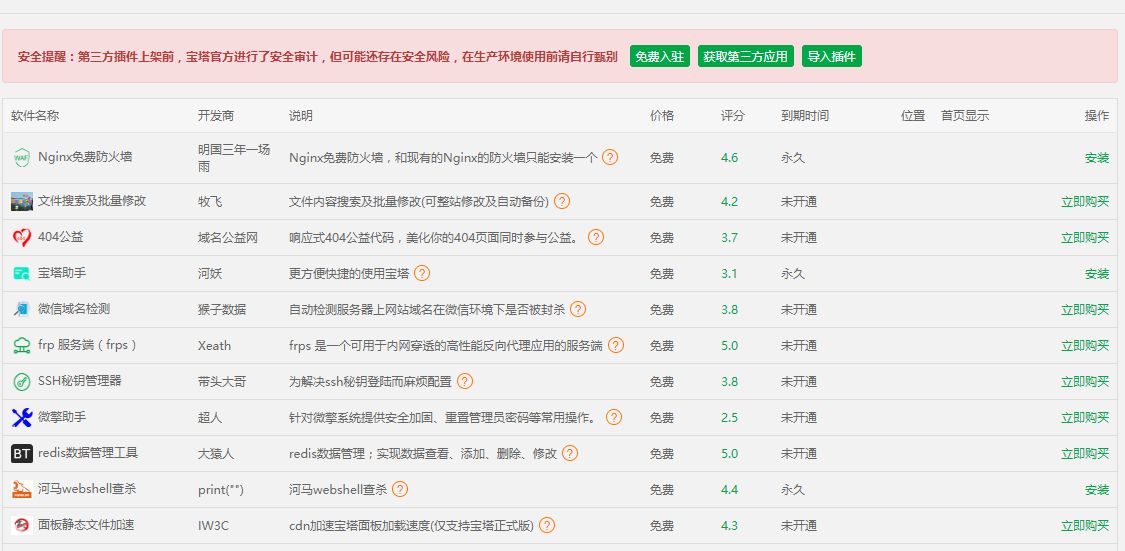Click the 说明 column header
1125x551 pixels.
tap(301, 116)
